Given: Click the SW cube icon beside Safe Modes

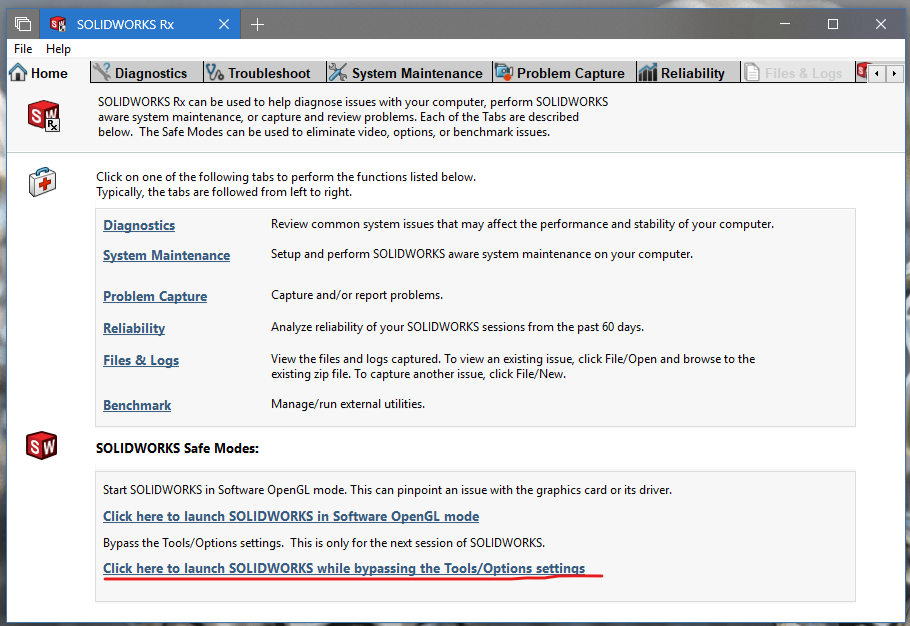Looking at the screenshot, I should (x=41, y=446).
